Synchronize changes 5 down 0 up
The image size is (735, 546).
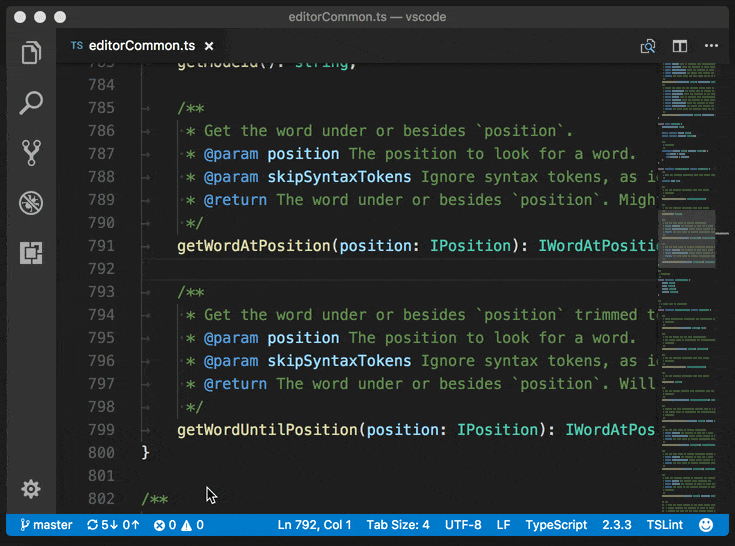[113, 525]
